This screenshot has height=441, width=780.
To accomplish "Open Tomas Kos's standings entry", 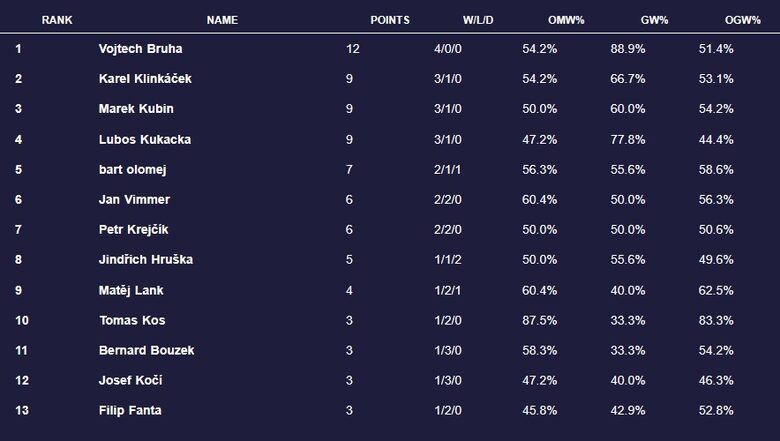I will [132, 320].
